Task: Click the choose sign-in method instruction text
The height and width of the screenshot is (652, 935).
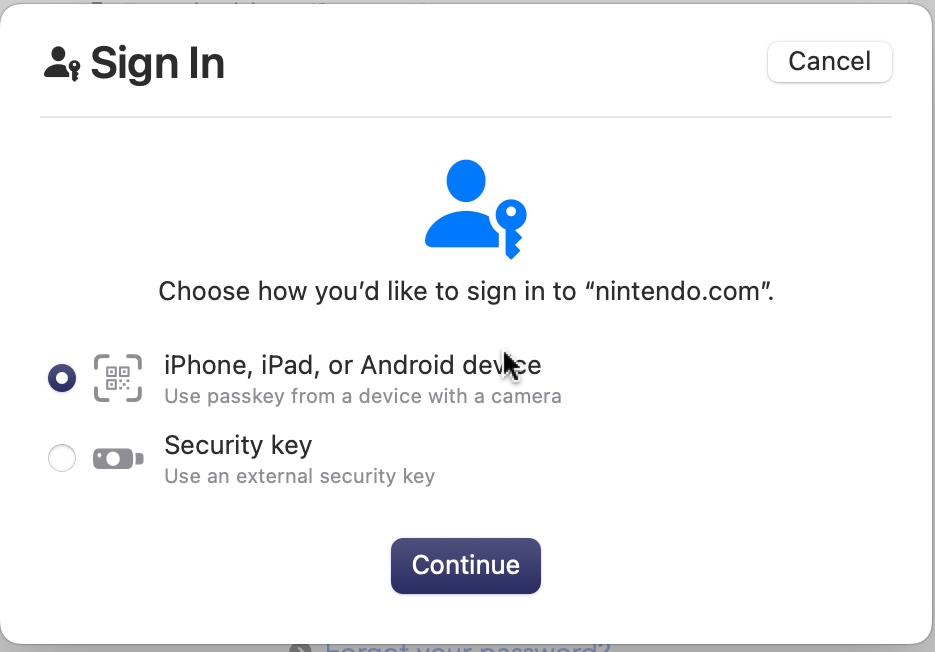Action: tap(465, 291)
